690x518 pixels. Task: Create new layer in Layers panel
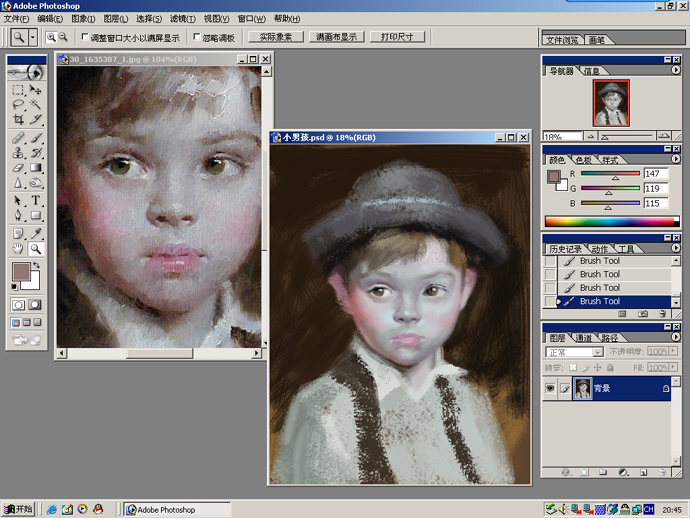point(643,472)
